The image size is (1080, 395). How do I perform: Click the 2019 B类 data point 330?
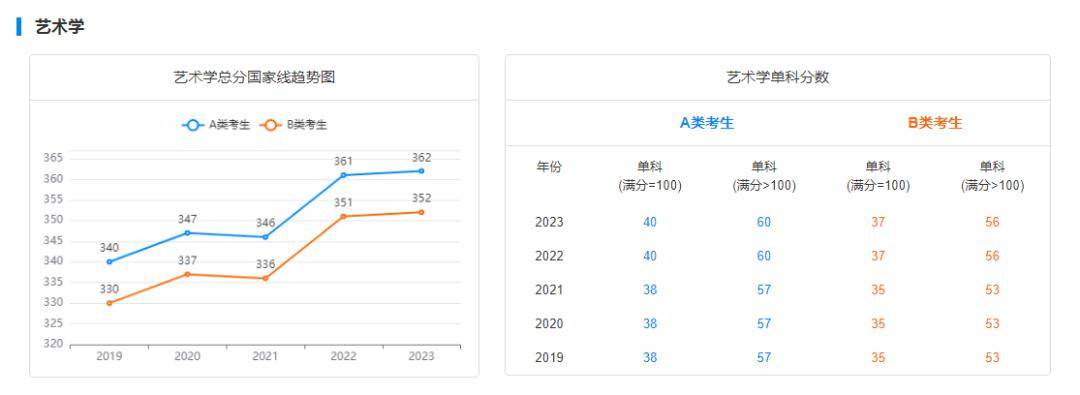[x=110, y=303]
